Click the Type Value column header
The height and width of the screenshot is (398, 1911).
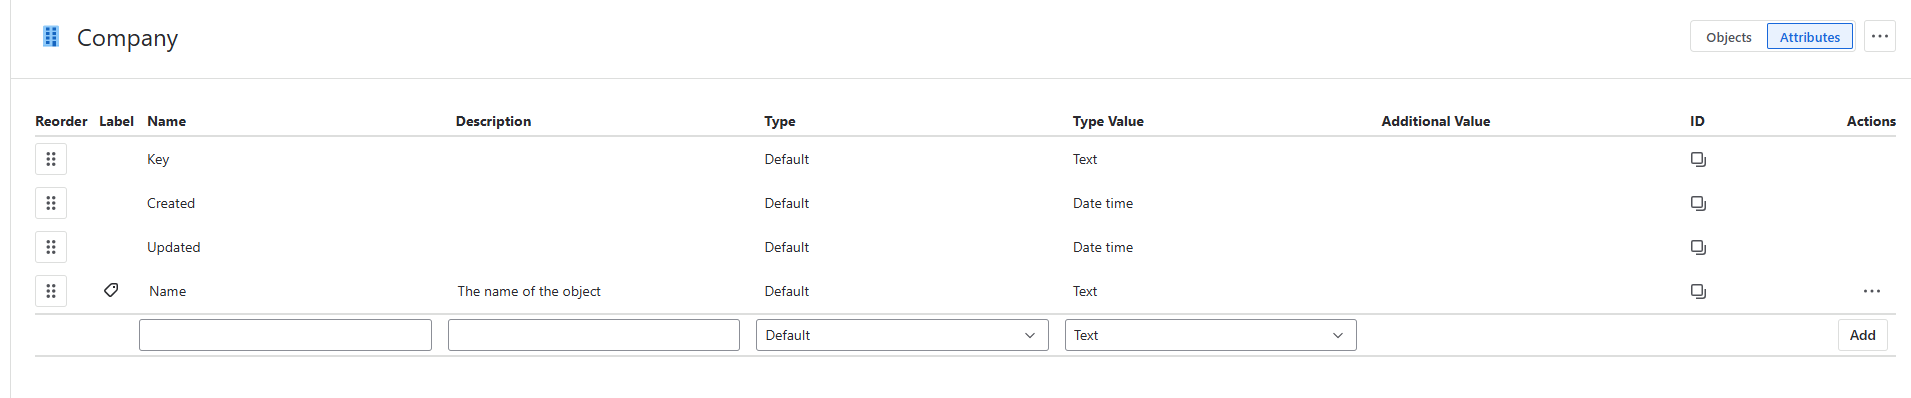tap(1108, 121)
